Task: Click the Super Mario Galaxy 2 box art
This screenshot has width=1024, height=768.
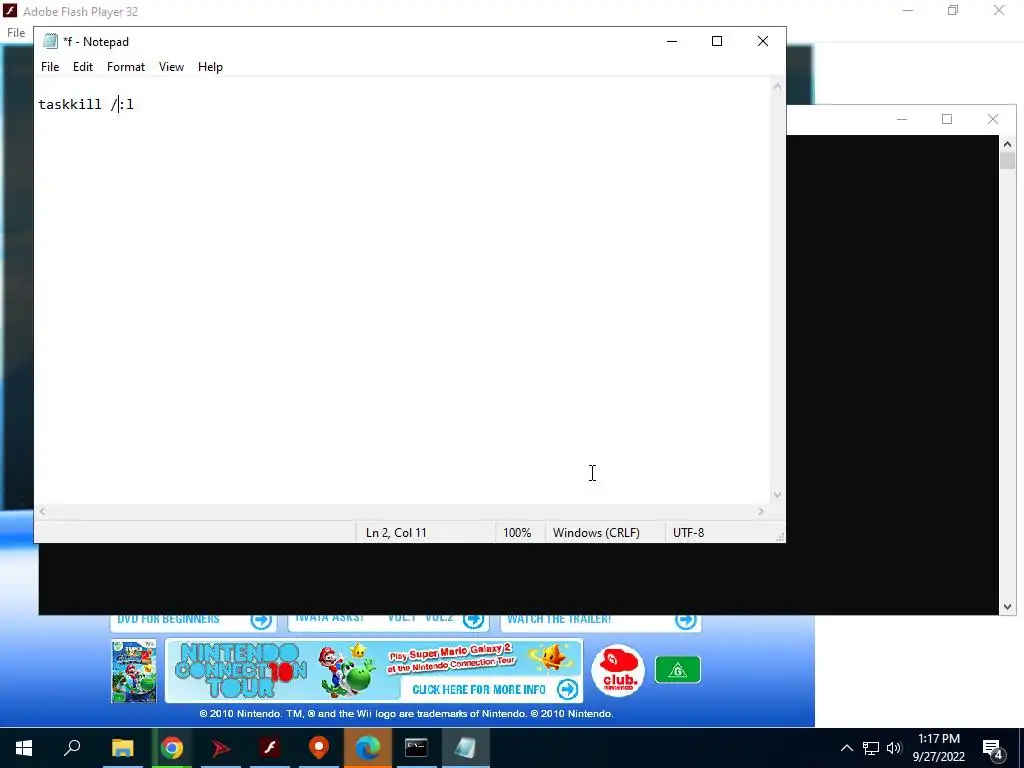Action: tap(134, 671)
